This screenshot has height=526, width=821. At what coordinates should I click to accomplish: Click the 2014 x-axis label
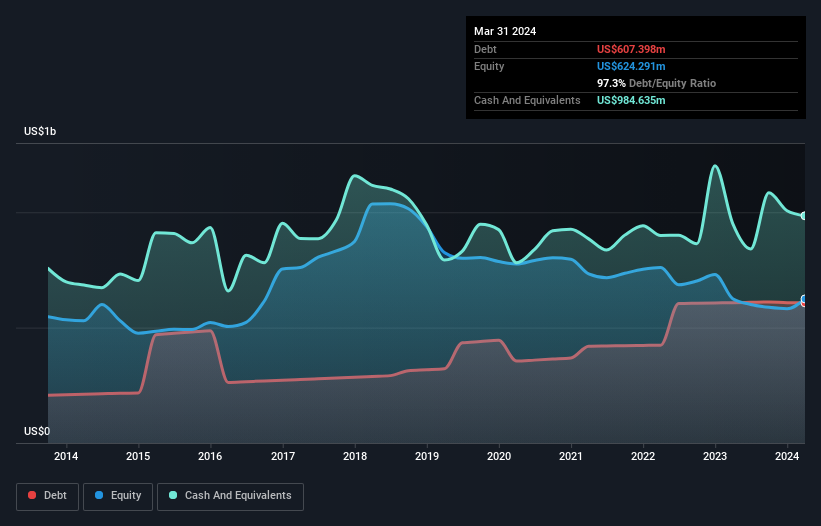click(66, 456)
